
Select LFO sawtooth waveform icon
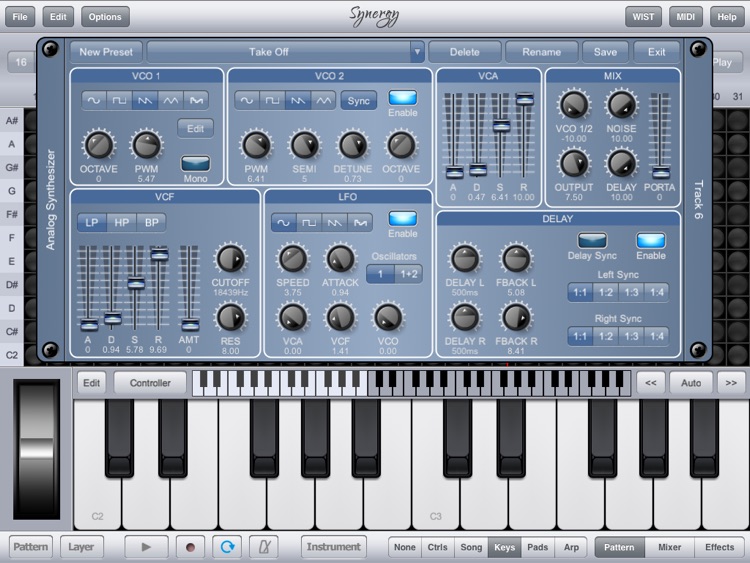335,223
